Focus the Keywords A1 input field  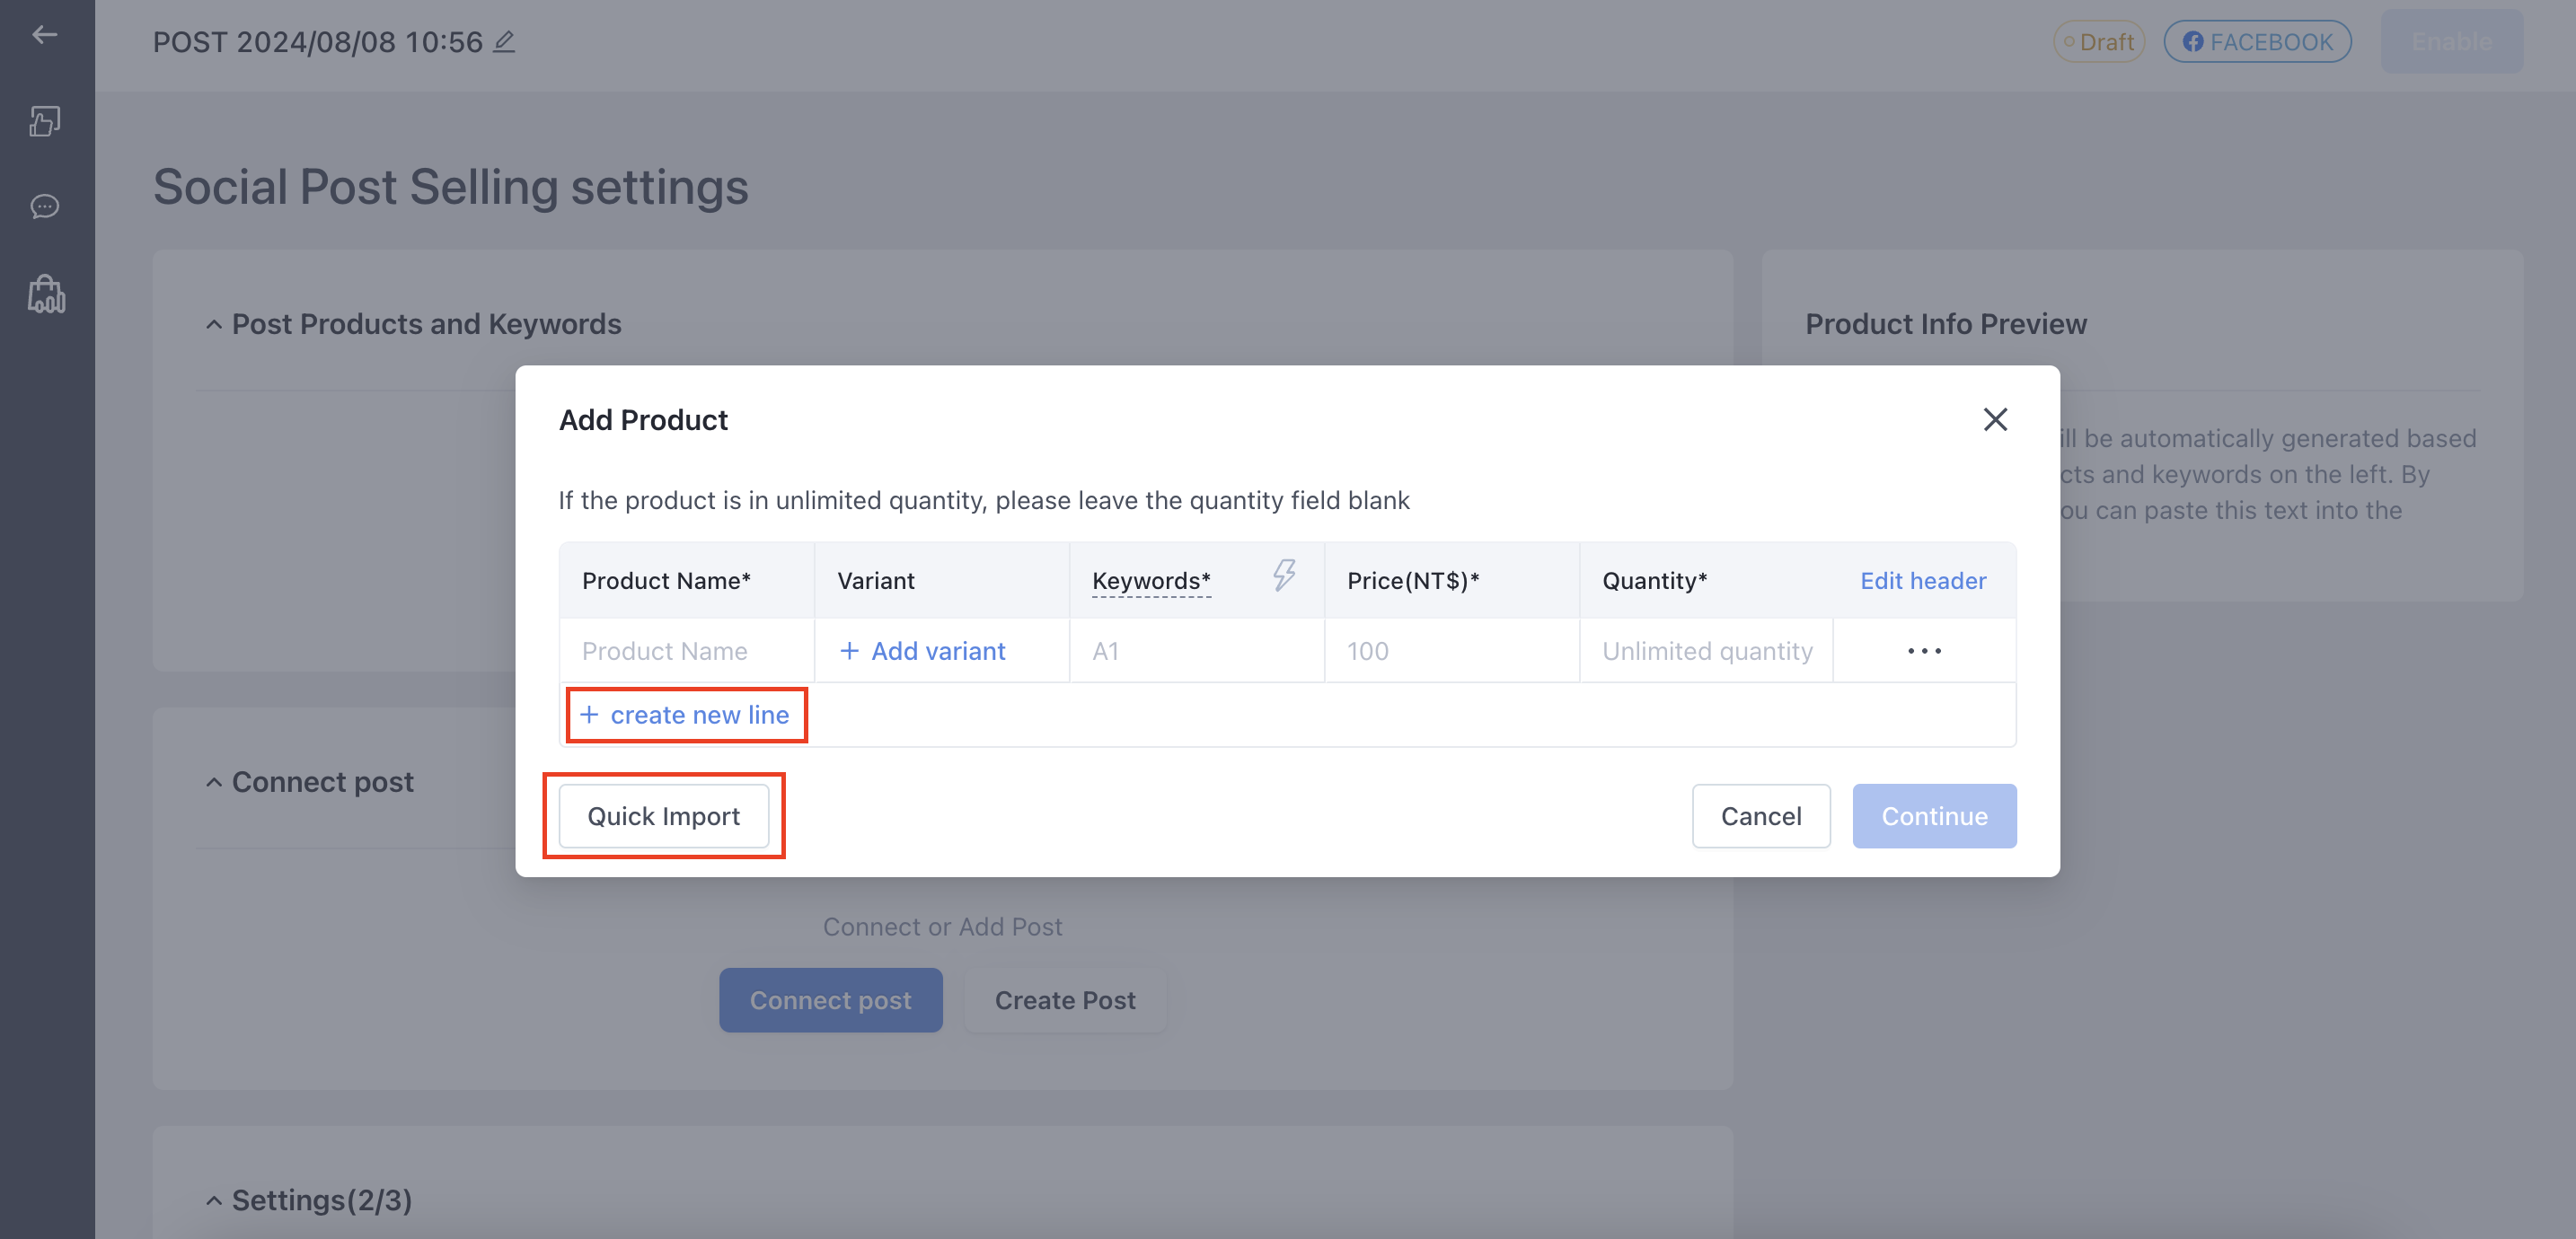pyautogui.click(x=1197, y=651)
